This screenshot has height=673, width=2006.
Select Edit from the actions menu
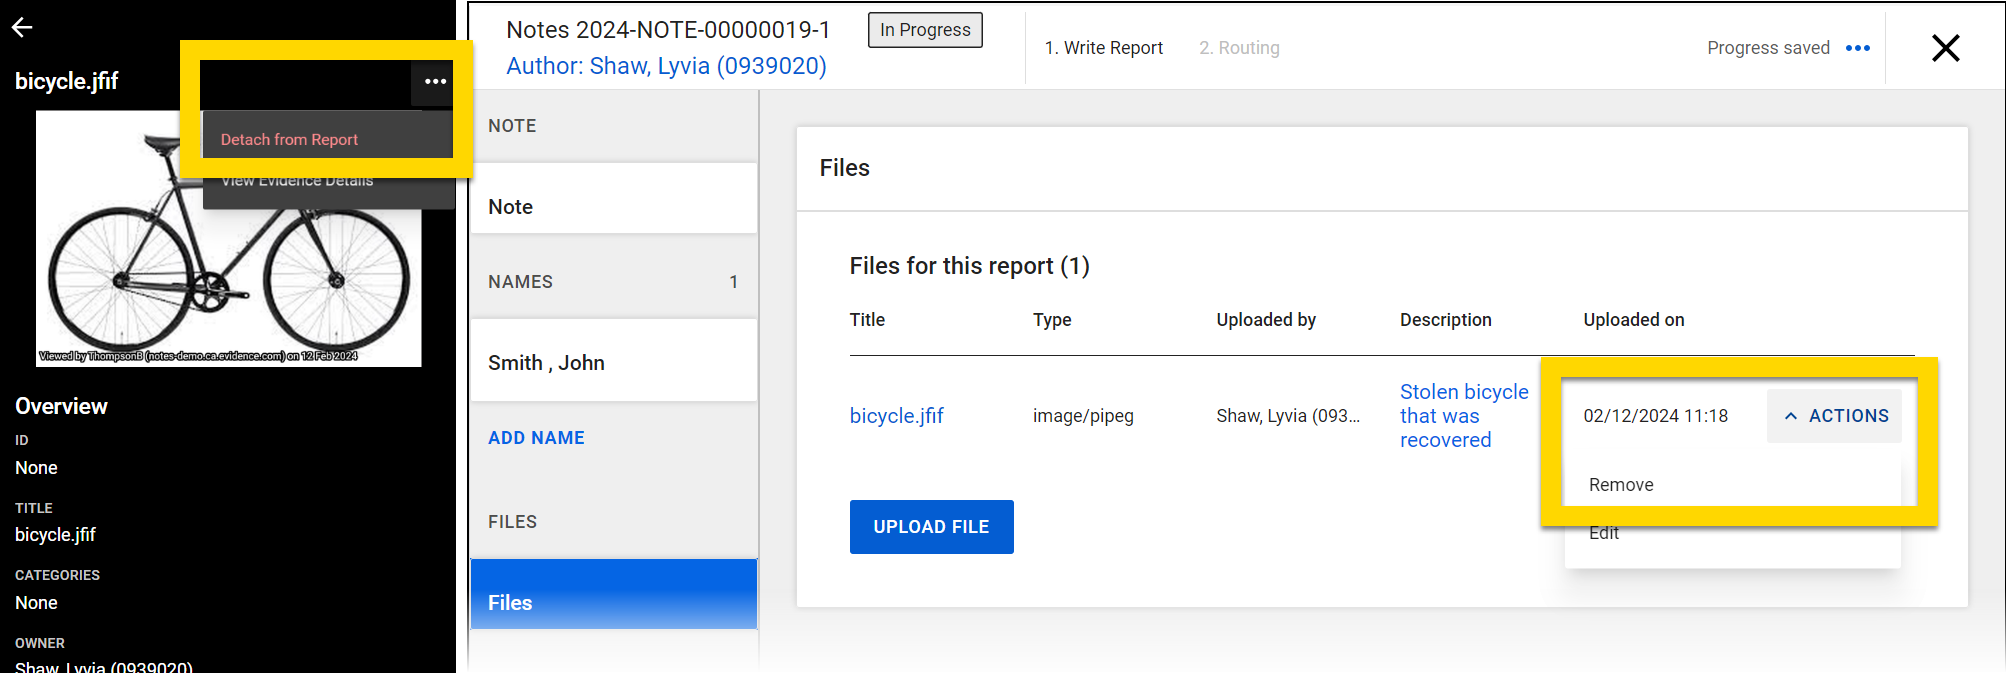coord(1604,534)
